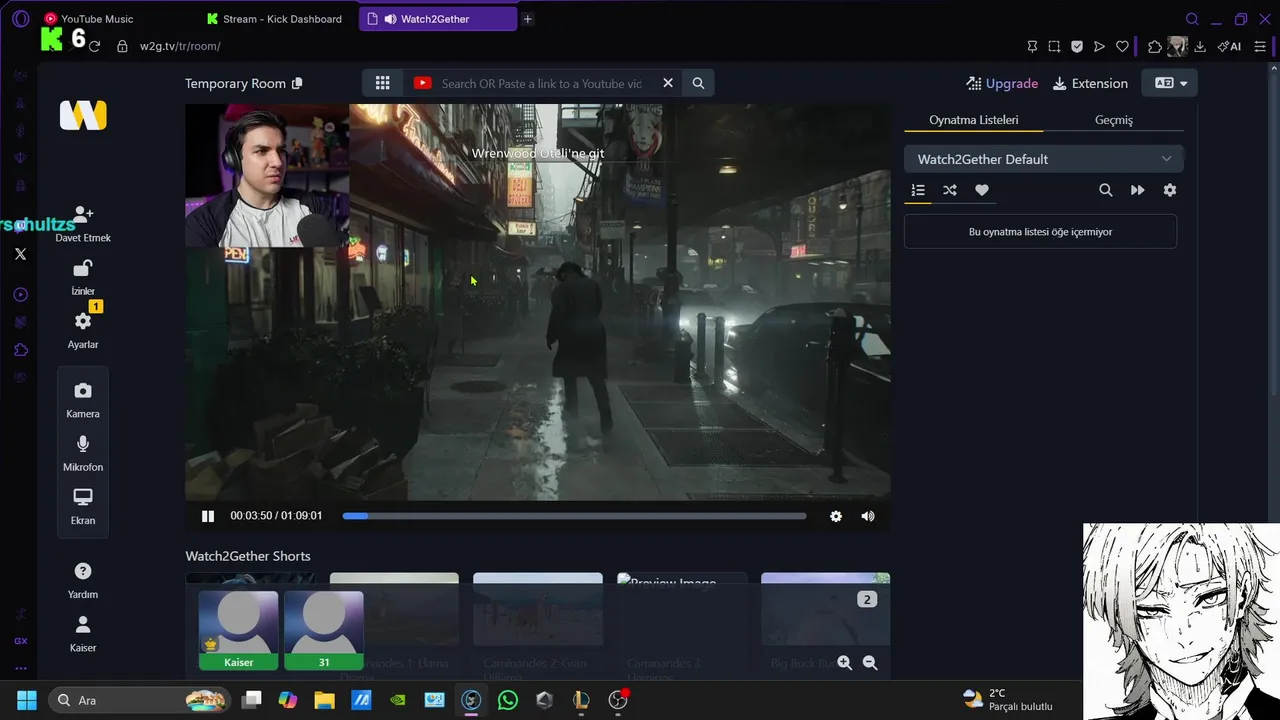This screenshot has width=1280, height=720.
Task: Open the browser privacy shield icon
Action: point(1077,46)
